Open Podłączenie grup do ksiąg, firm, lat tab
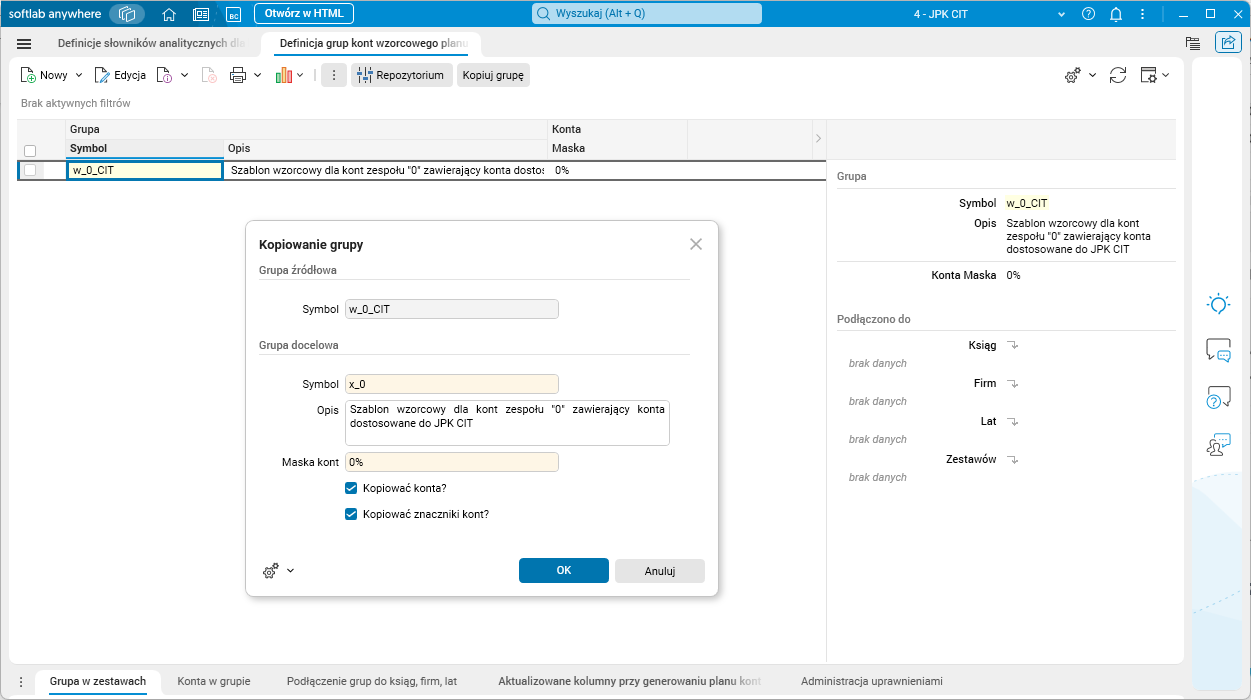Screen dimensions: 1251x700 pos(372,681)
